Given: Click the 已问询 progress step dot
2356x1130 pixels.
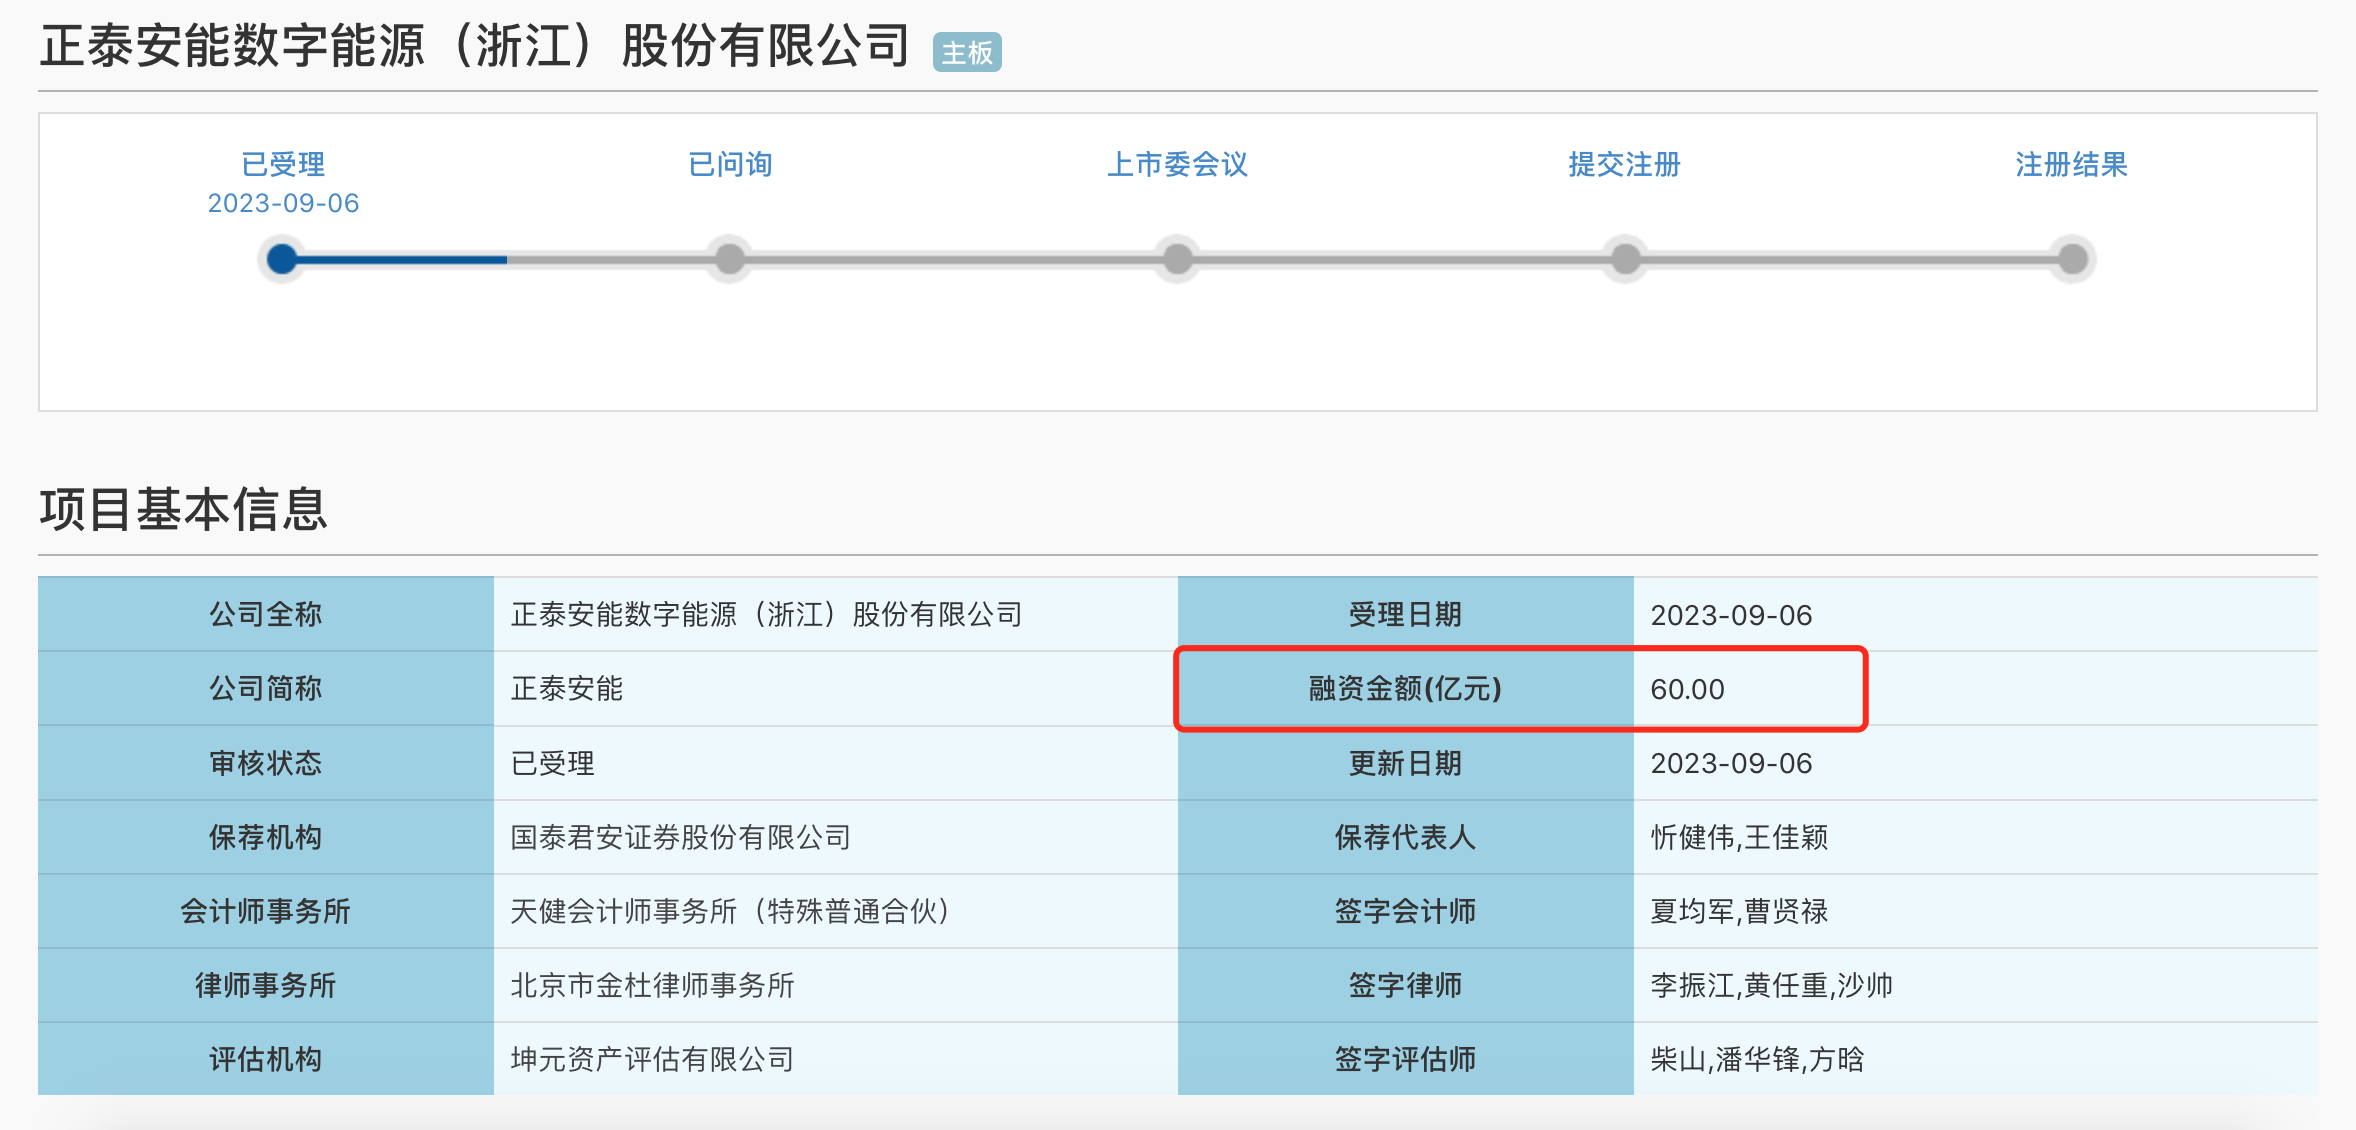Looking at the screenshot, I should click(730, 259).
